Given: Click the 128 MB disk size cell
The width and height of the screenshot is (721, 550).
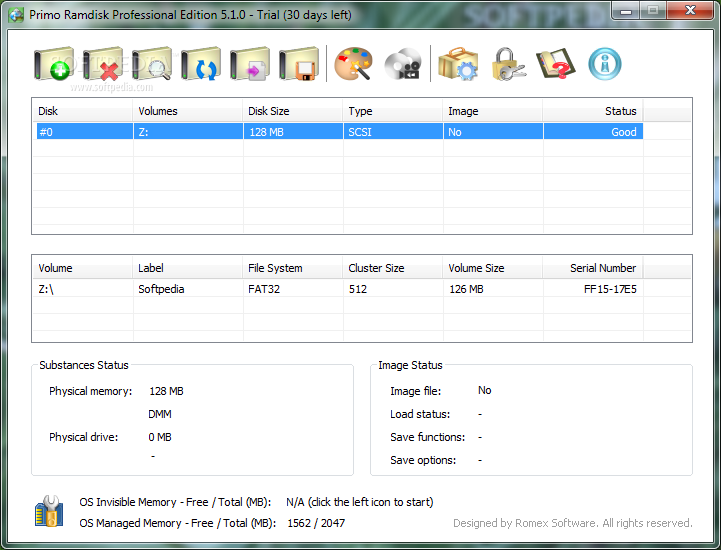Looking at the screenshot, I should pyautogui.click(x=293, y=132).
